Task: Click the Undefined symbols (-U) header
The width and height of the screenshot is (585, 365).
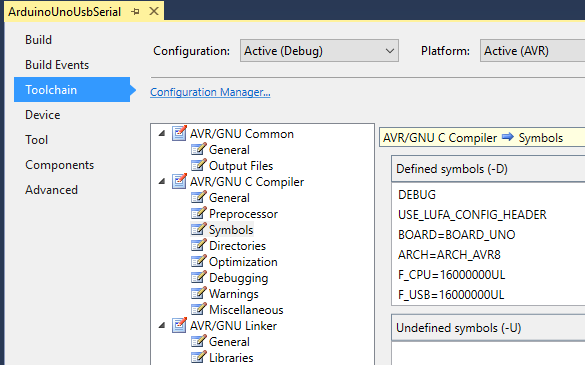Action: point(488,328)
